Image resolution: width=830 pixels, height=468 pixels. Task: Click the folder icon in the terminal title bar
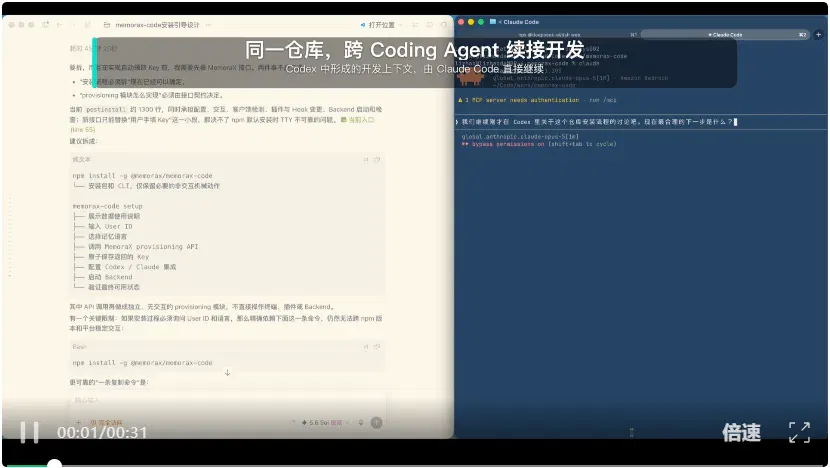[493, 22]
